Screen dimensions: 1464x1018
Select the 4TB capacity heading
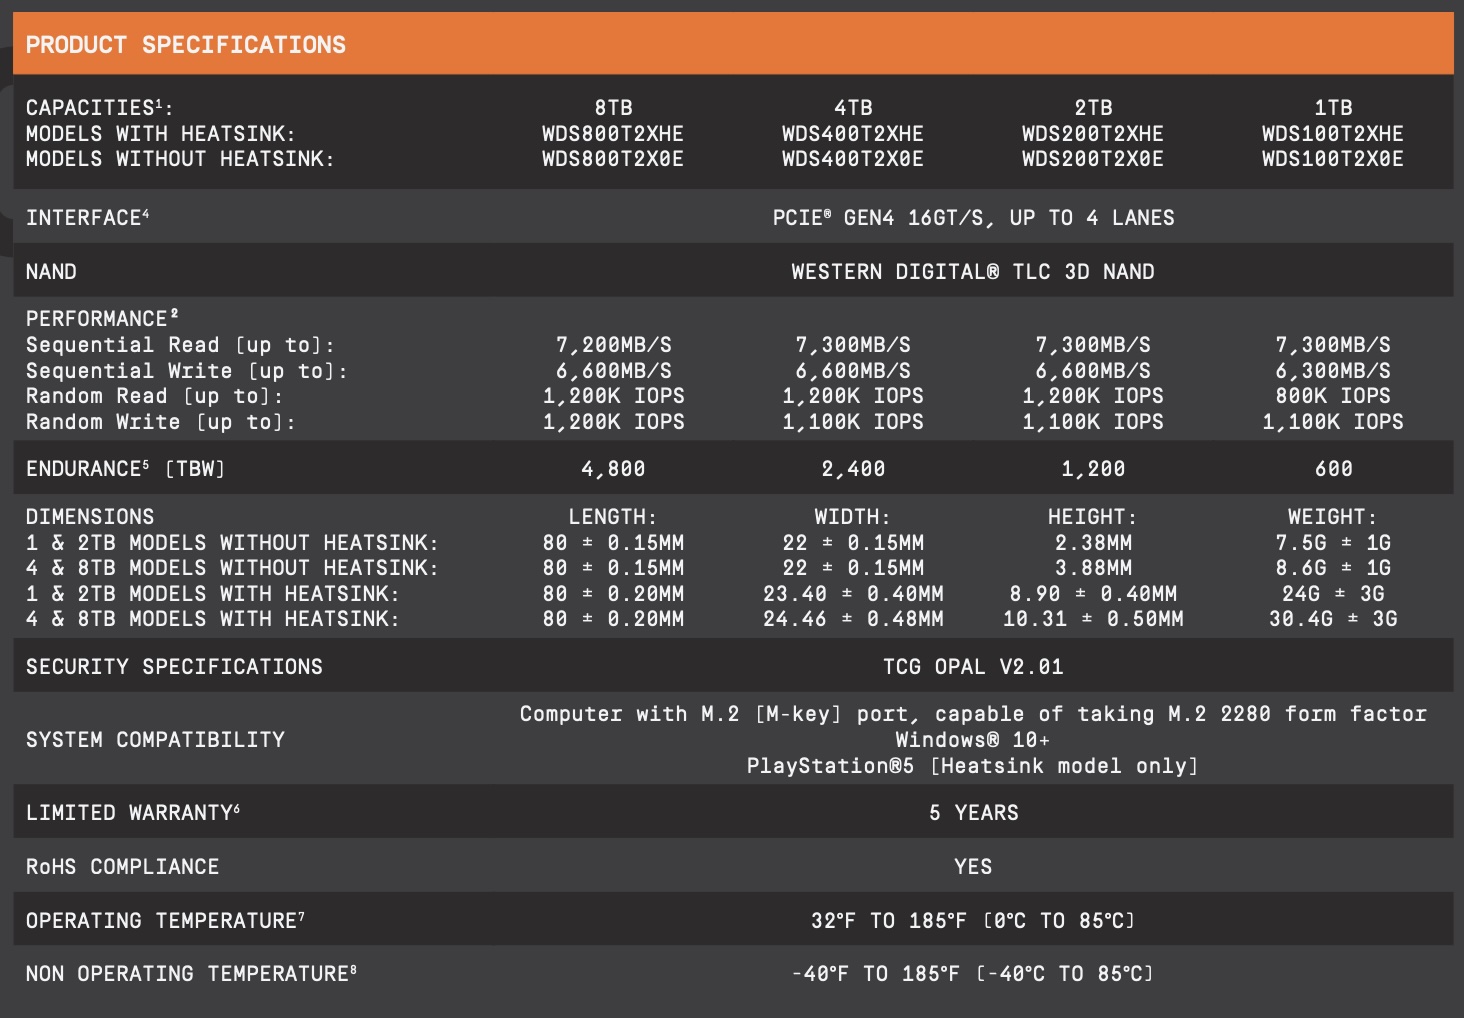(853, 108)
